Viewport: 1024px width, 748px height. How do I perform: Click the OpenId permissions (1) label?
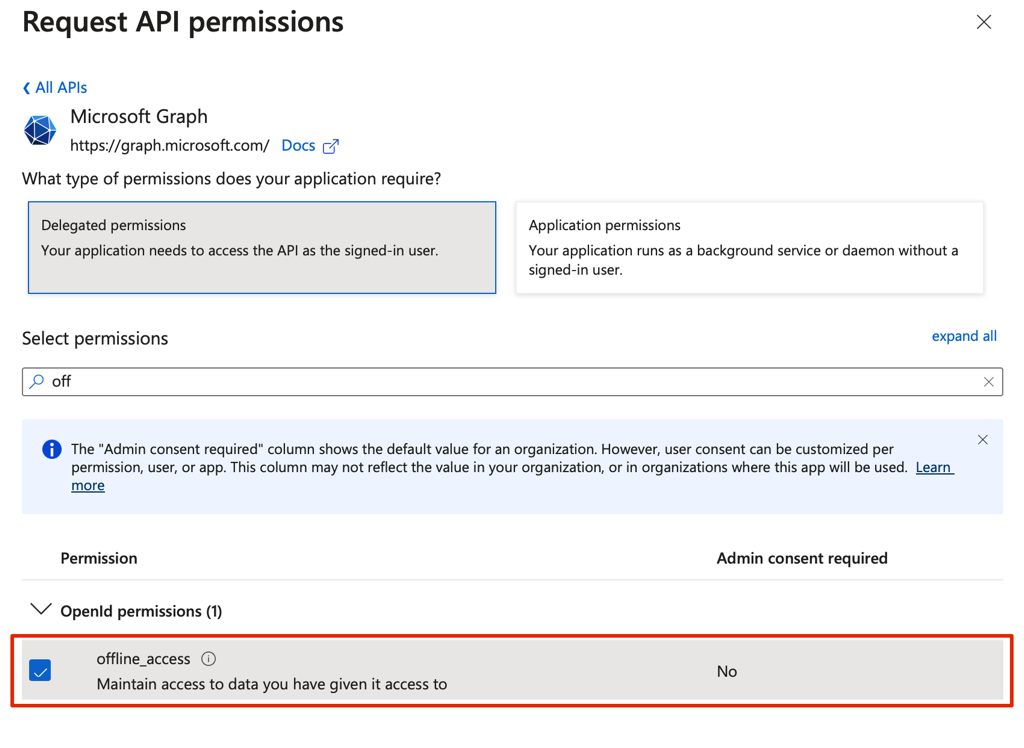point(141,611)
